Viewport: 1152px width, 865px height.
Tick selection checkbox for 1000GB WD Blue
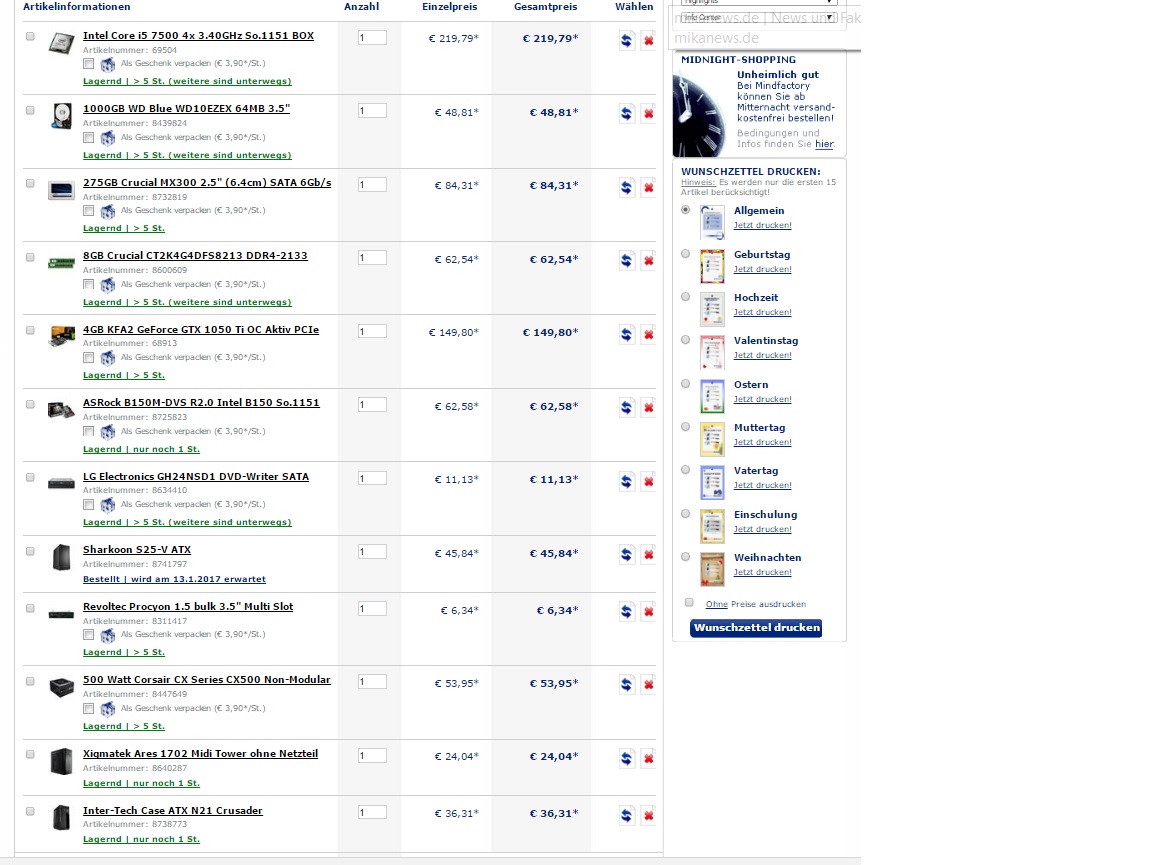point(30,110)
